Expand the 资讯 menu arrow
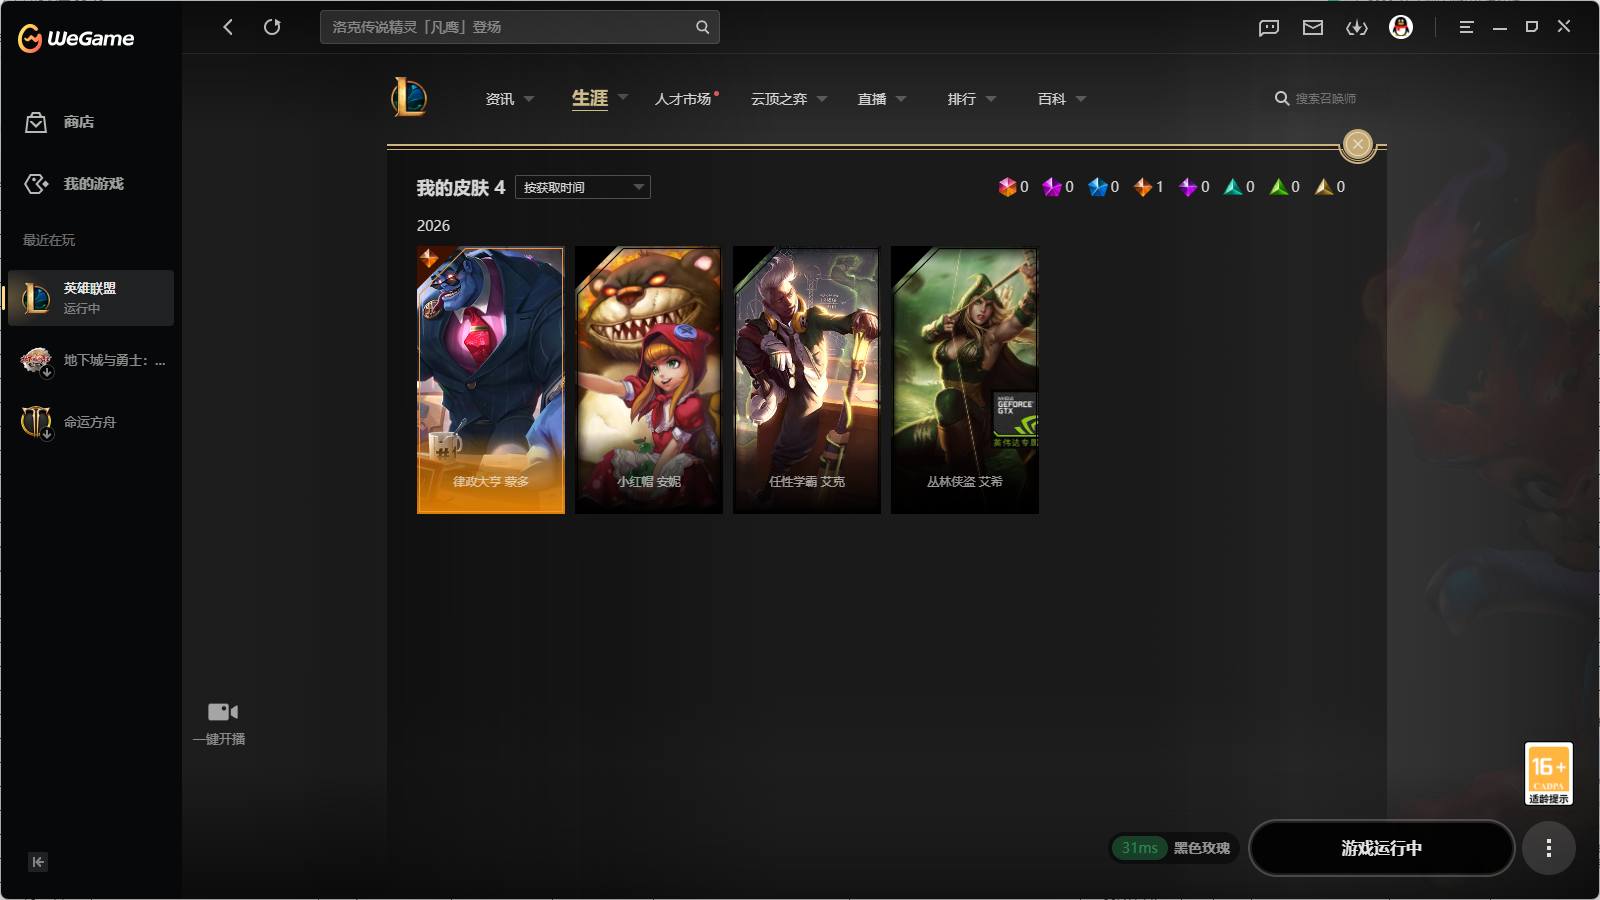This screenshot has width=1600, height=900. pyautogui.click(x=529, y=99)
